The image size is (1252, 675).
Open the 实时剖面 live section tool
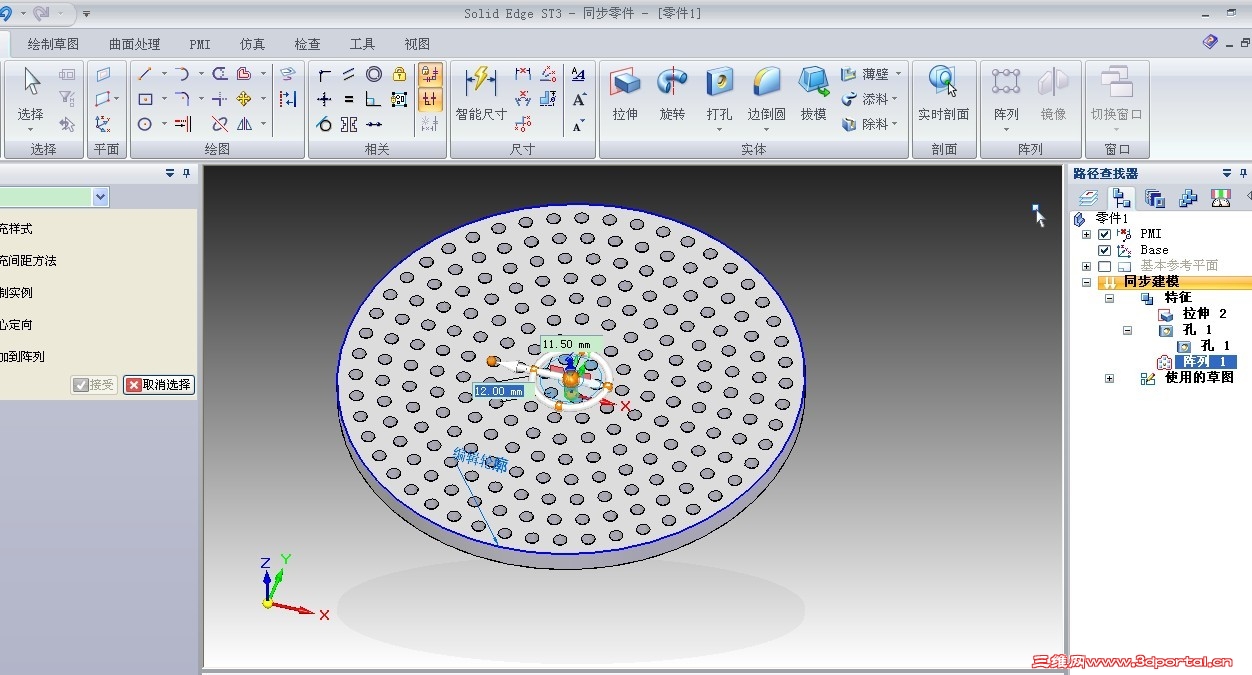[943, 95]
